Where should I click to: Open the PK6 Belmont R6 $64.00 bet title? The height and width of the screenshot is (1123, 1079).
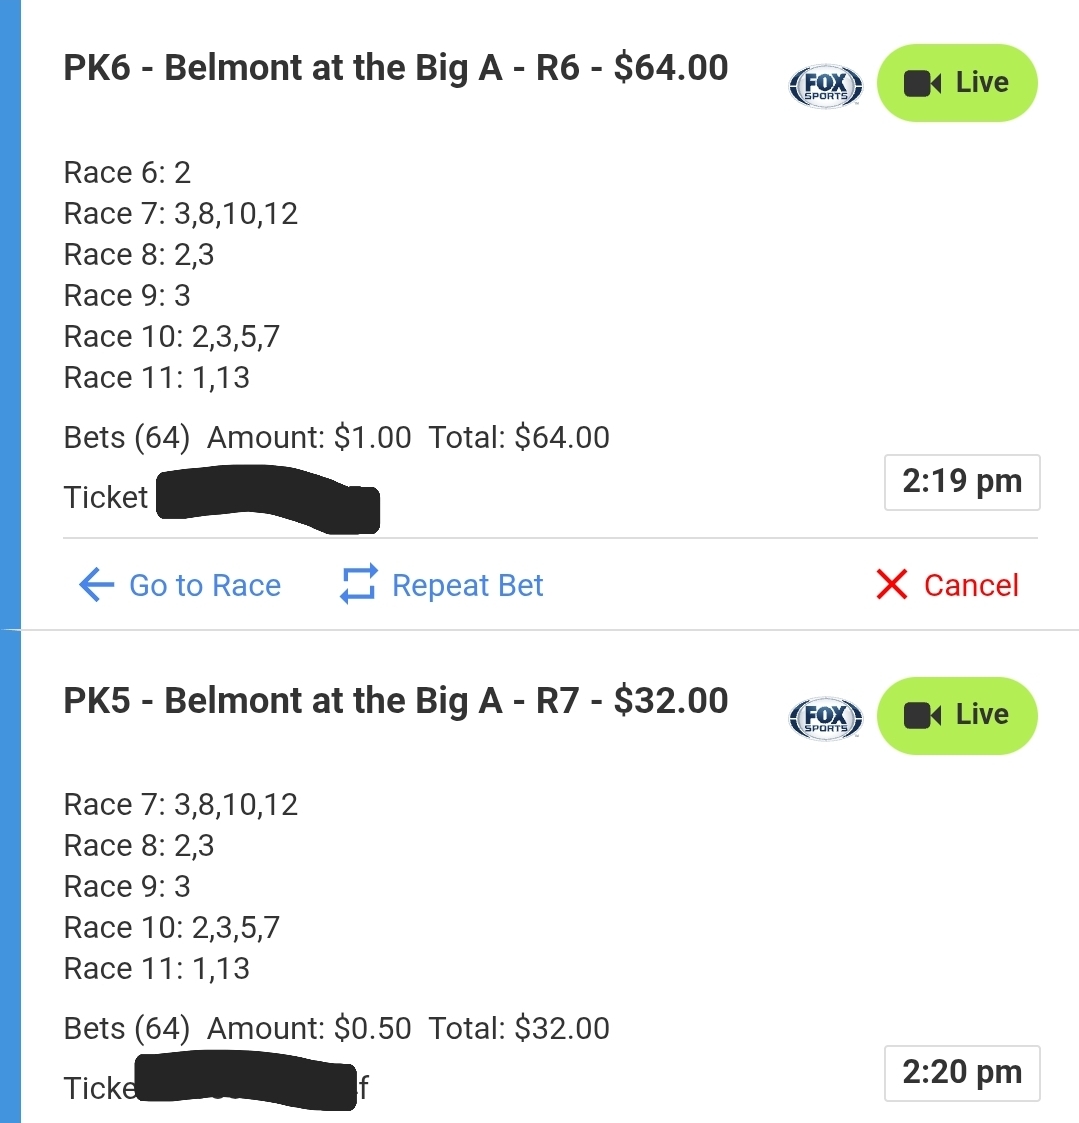pyautogui.click(x=395, y=68)
